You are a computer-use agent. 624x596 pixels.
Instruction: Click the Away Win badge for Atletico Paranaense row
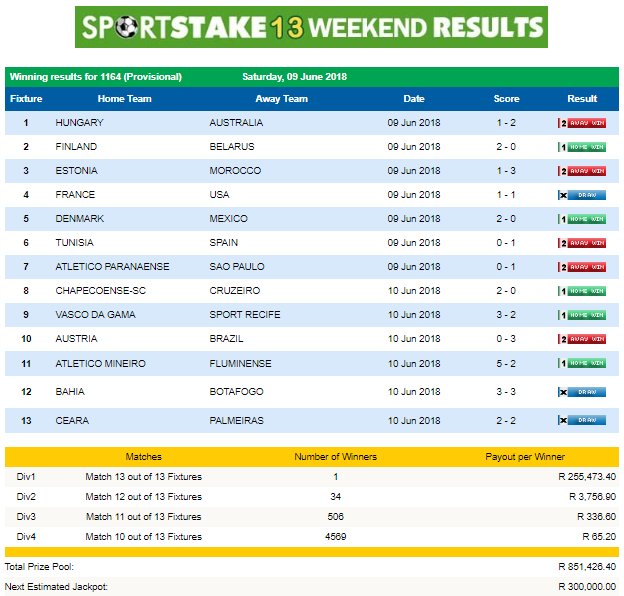pyautogui.click(x=582, y=267)
